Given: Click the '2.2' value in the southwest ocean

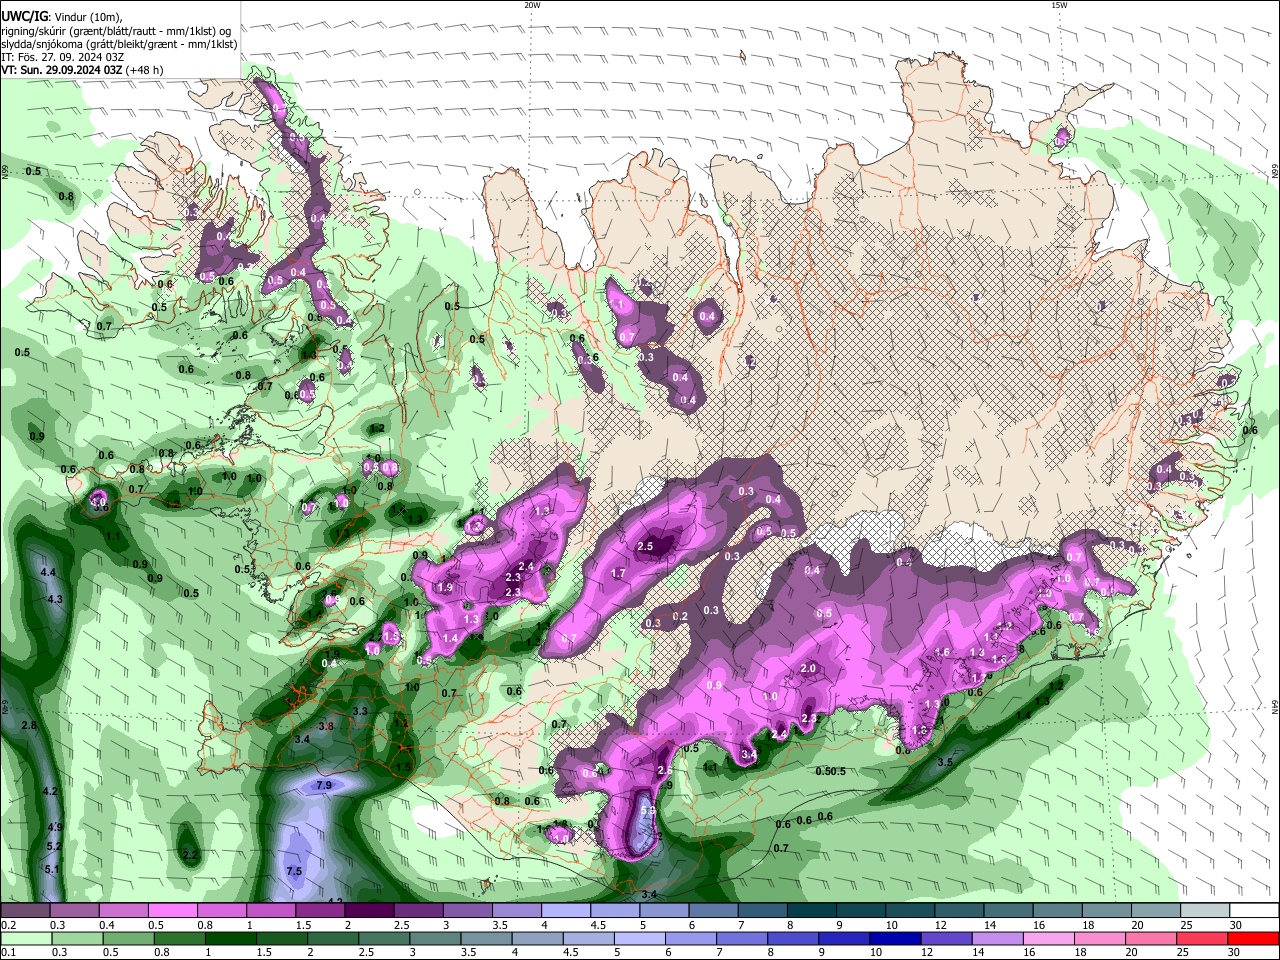Looking at the screenshot, I should (x=190, y=855).
